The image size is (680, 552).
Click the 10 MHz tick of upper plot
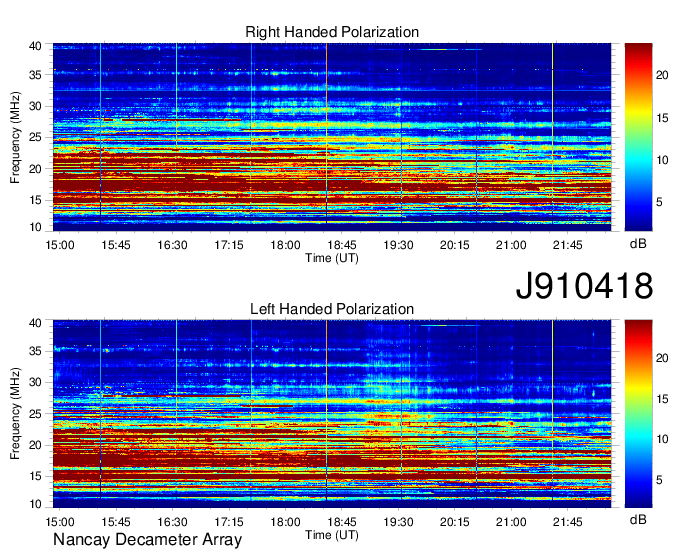coord(36,227)
